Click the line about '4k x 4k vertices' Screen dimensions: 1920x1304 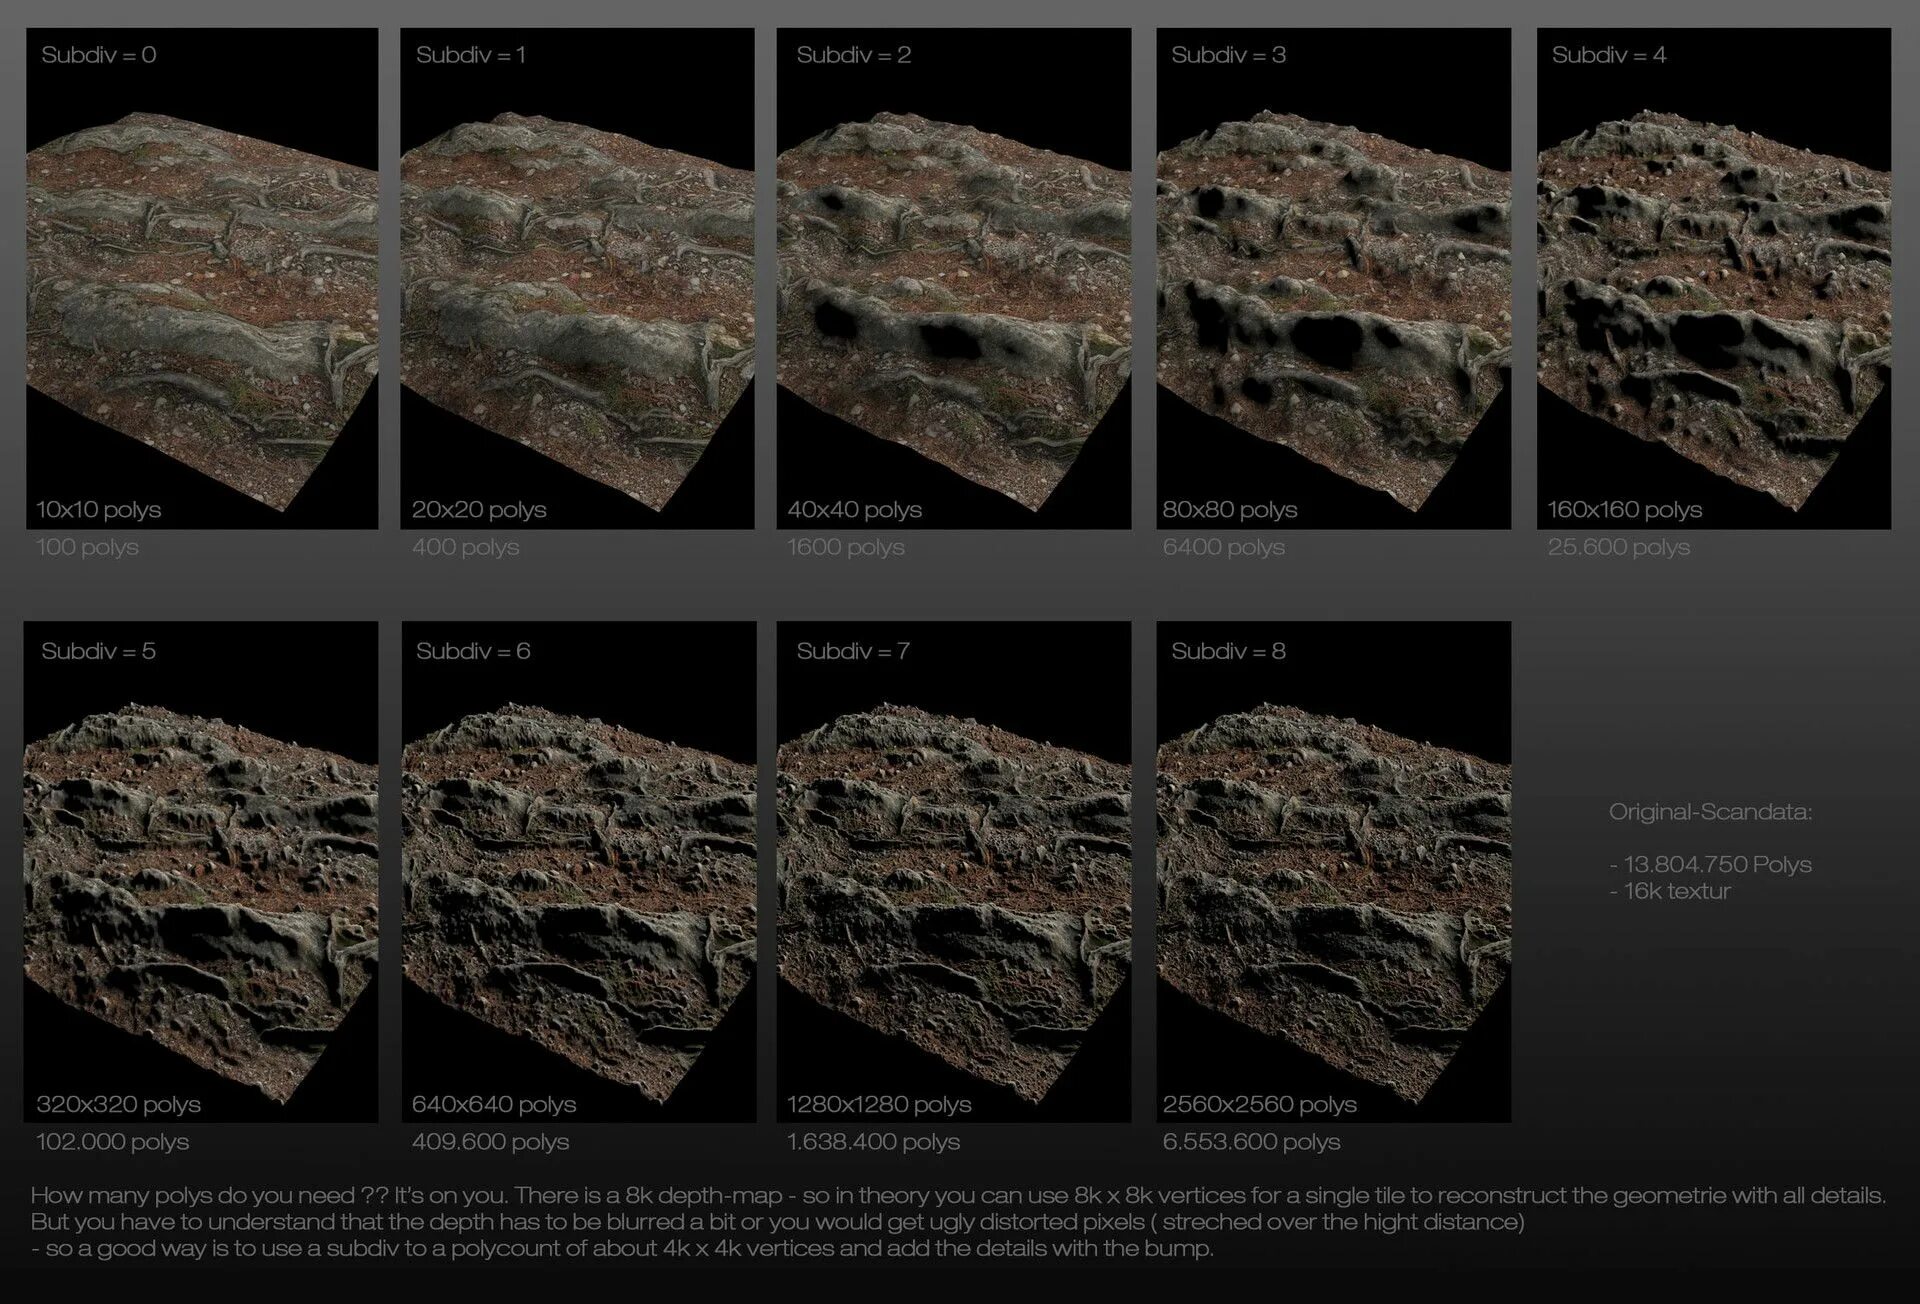pyautogui.click(x=621, y=1249)
